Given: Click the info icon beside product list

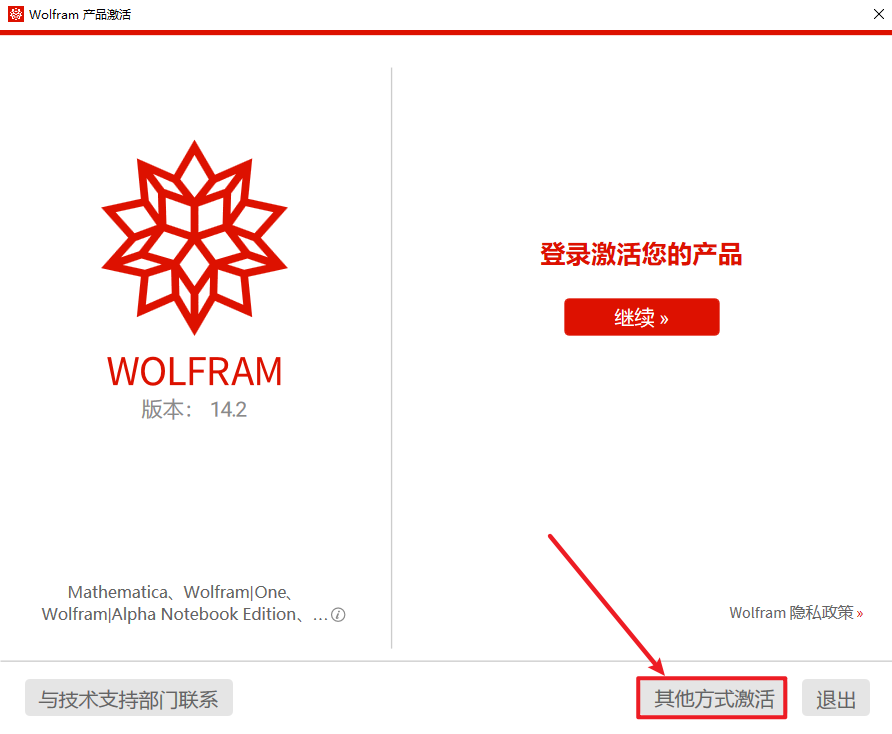Looking at the screenshot, I should pos(338,615).
